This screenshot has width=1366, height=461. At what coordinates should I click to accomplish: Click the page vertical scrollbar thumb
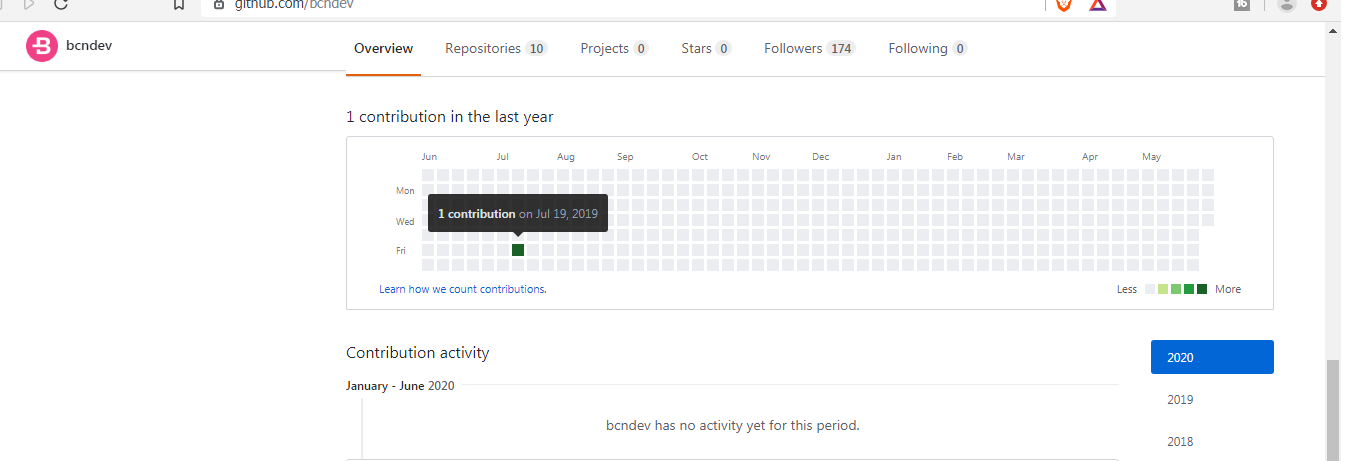click(1332, 410)
